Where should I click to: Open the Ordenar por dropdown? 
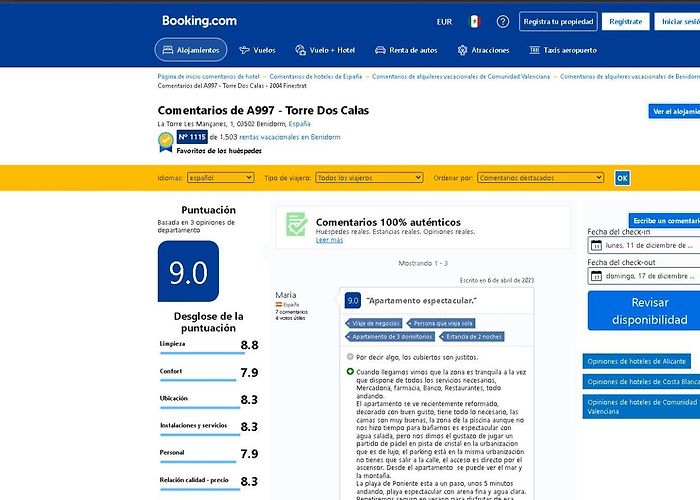point(540,178)
